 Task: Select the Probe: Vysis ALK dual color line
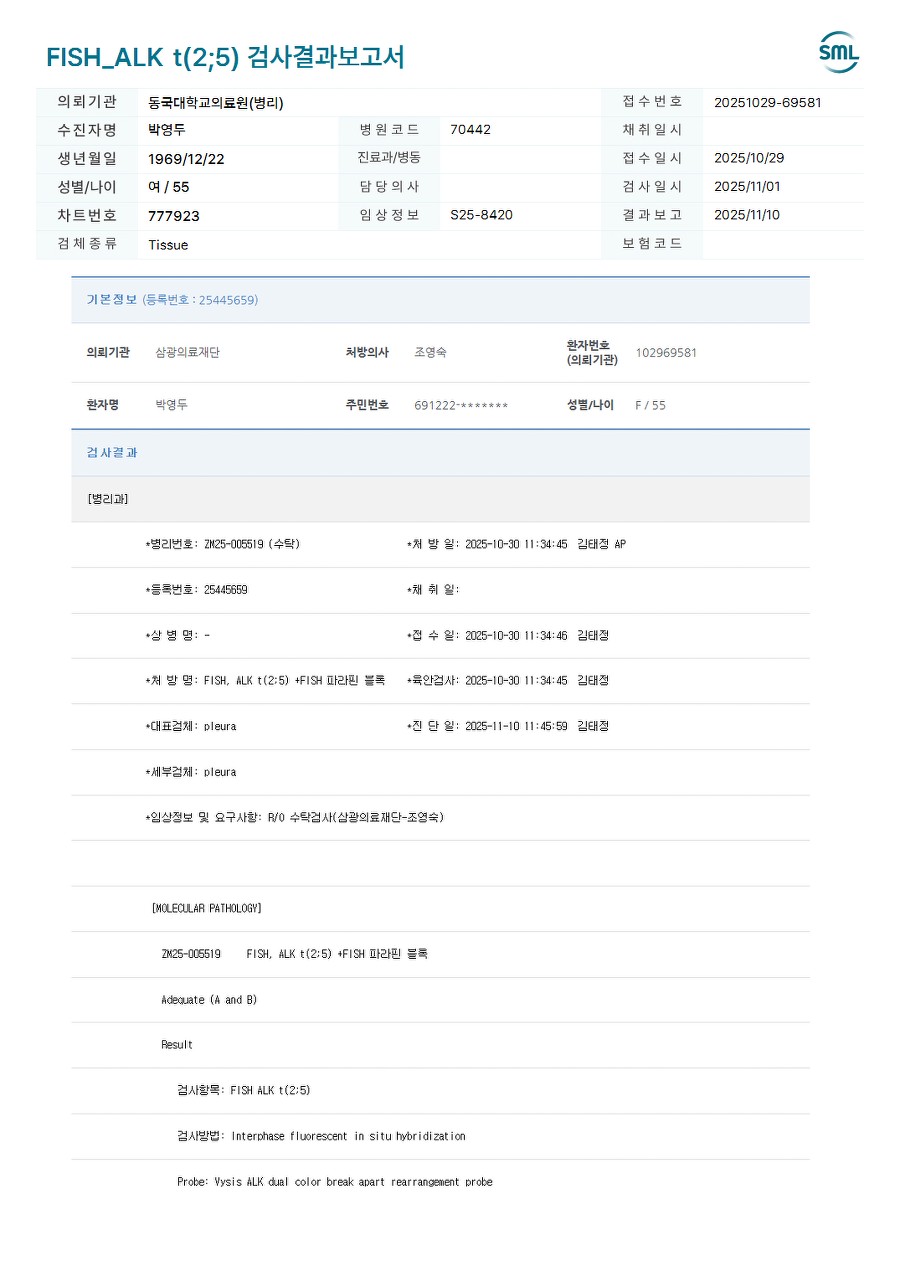click(x=334, y=1181)
